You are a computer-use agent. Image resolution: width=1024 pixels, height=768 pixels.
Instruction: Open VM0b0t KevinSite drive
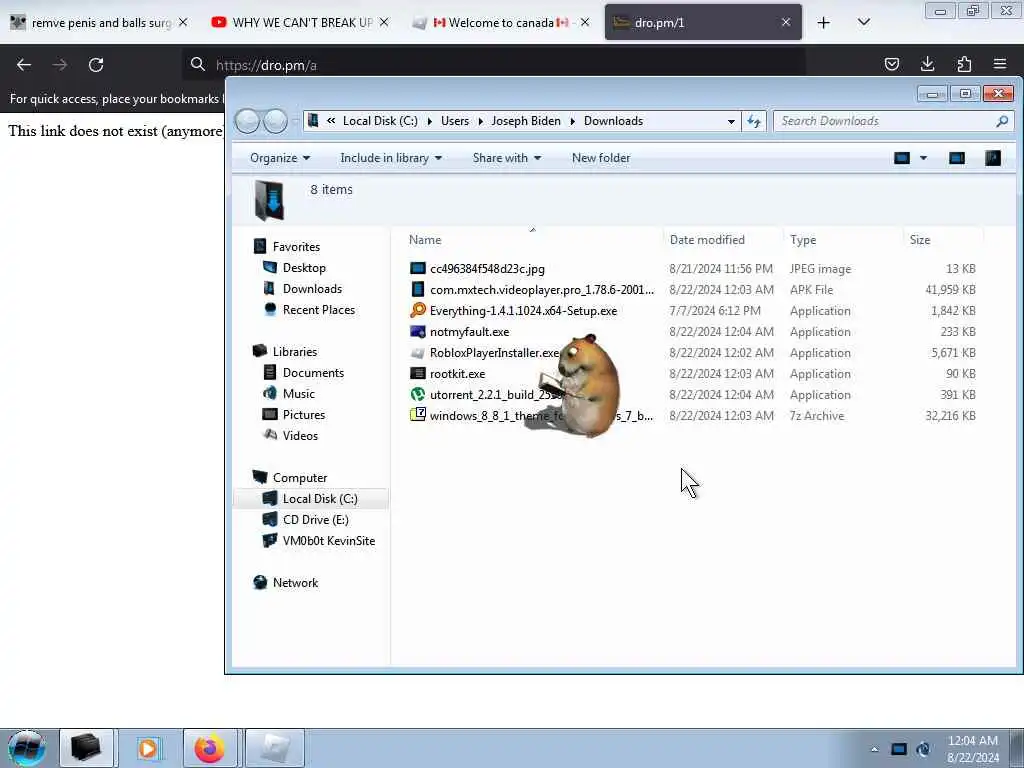(328, 541)
